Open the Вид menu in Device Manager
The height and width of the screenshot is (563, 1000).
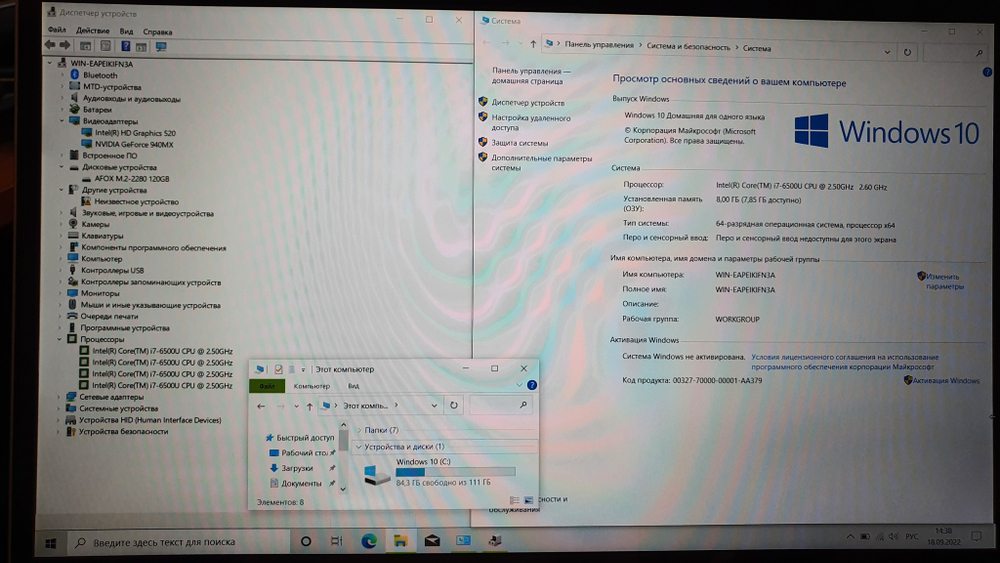(126, 31)
